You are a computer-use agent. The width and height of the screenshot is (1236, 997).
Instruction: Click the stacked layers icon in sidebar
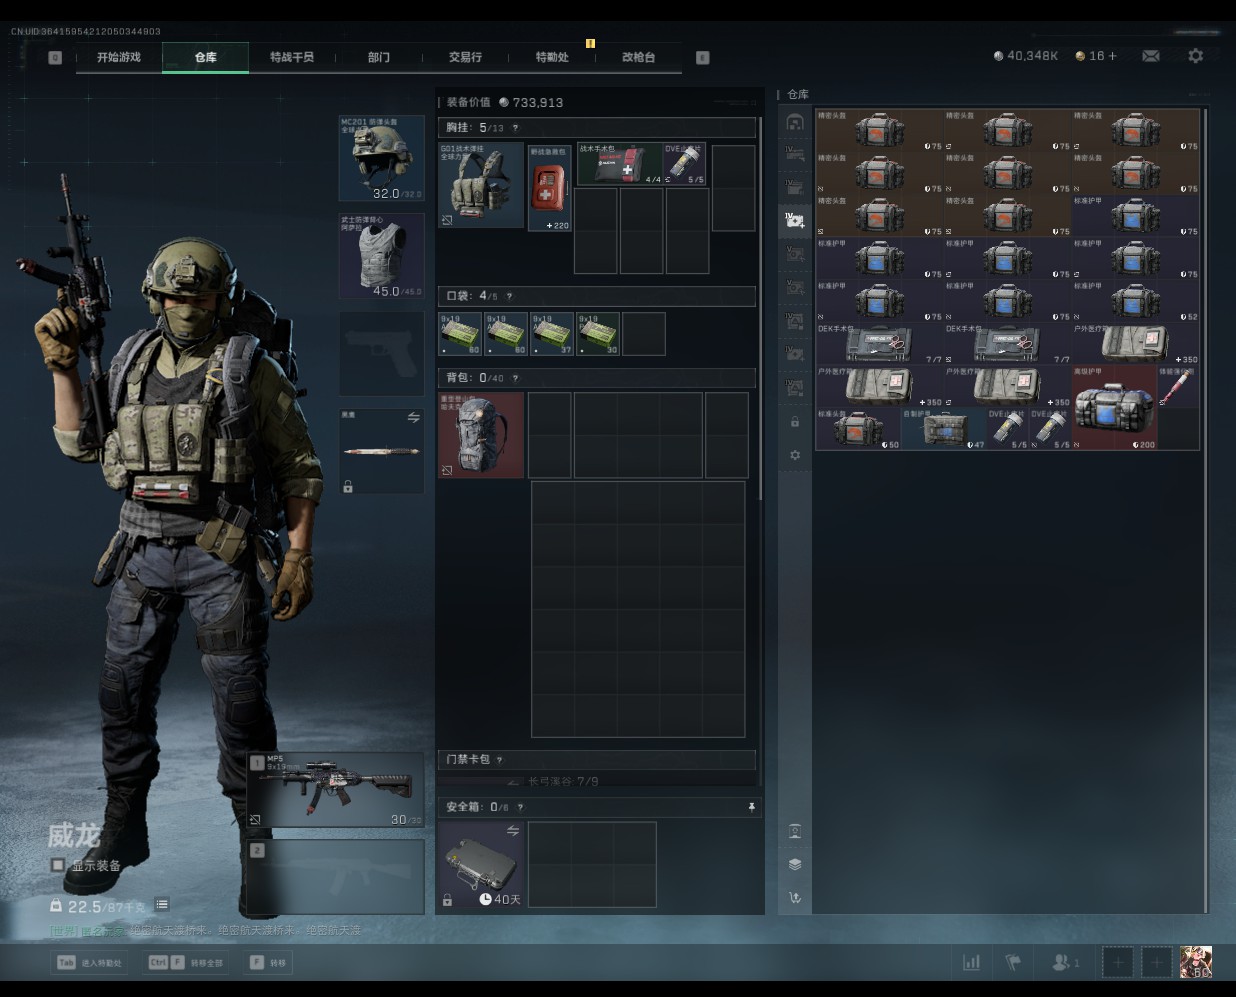pyautogui.click(x=795, y=864)
